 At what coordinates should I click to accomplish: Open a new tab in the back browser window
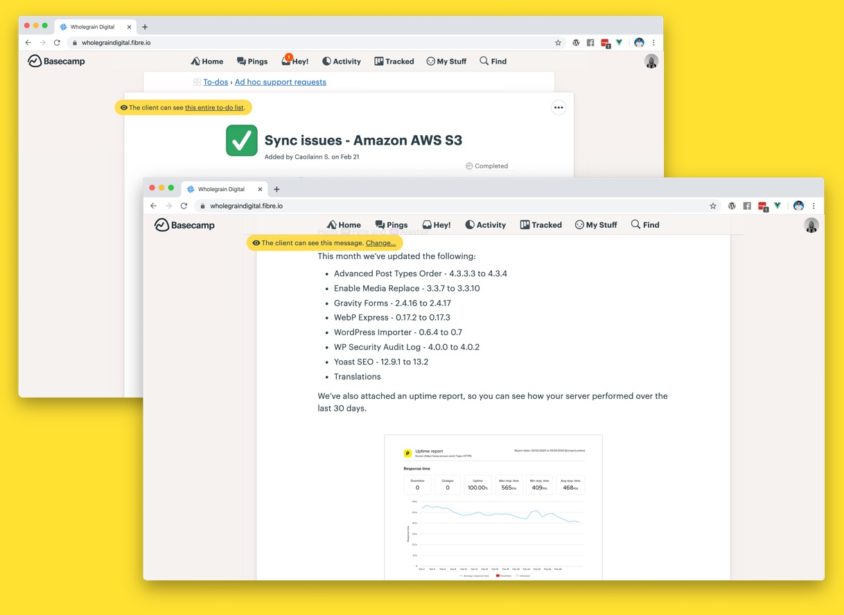(145, 26)
